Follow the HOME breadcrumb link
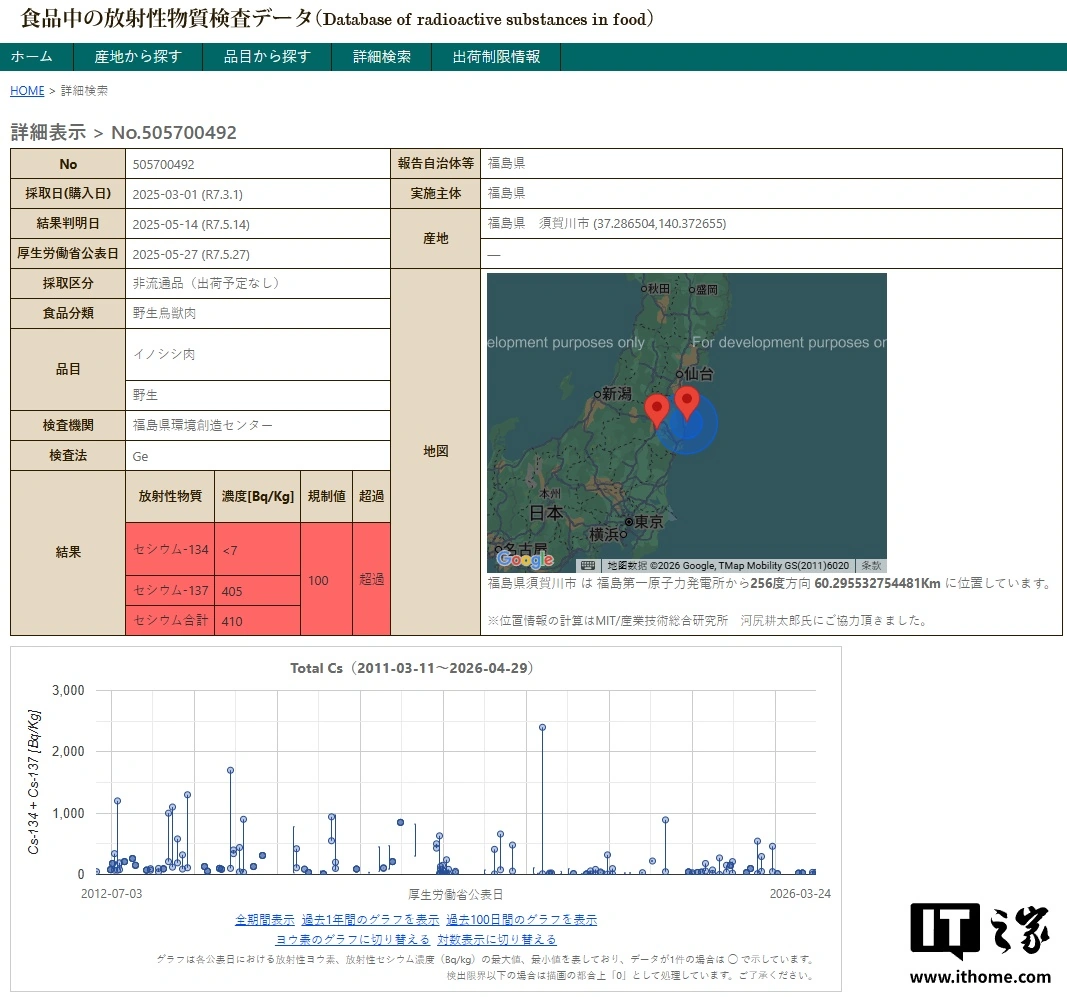This screenshot has height=997, width=1067. click(27, 91)
